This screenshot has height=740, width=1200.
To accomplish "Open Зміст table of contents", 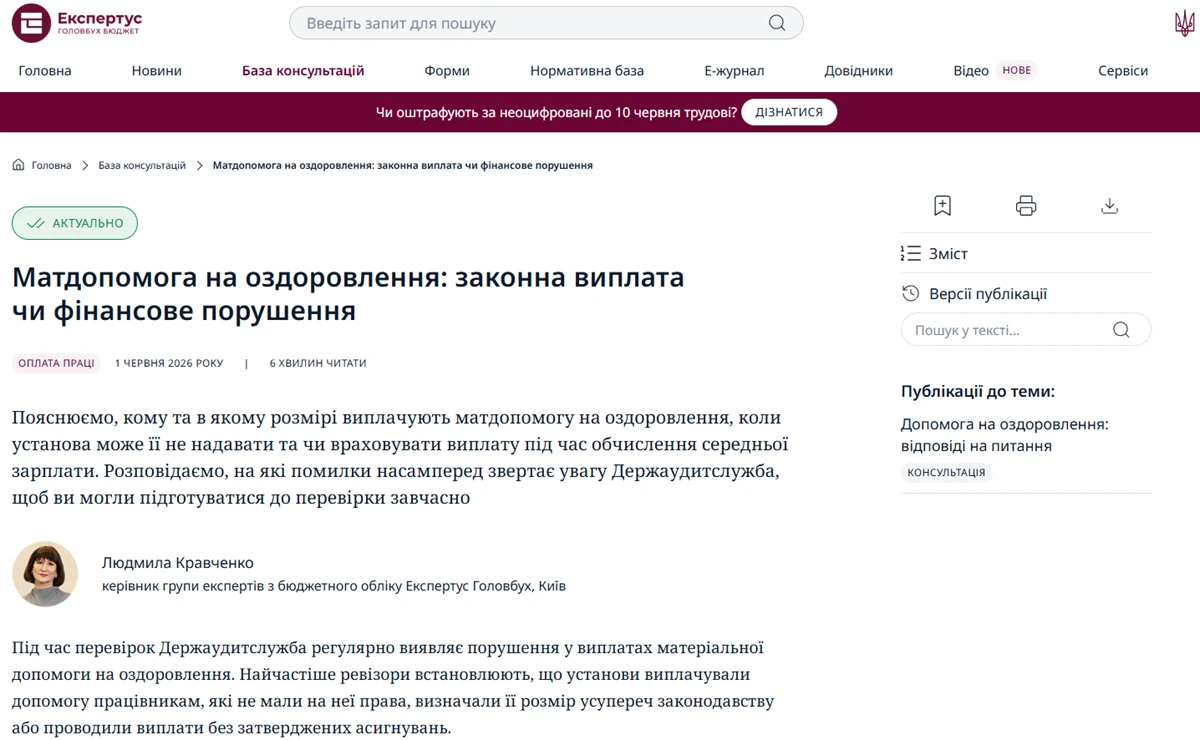I will click(948, 254).
